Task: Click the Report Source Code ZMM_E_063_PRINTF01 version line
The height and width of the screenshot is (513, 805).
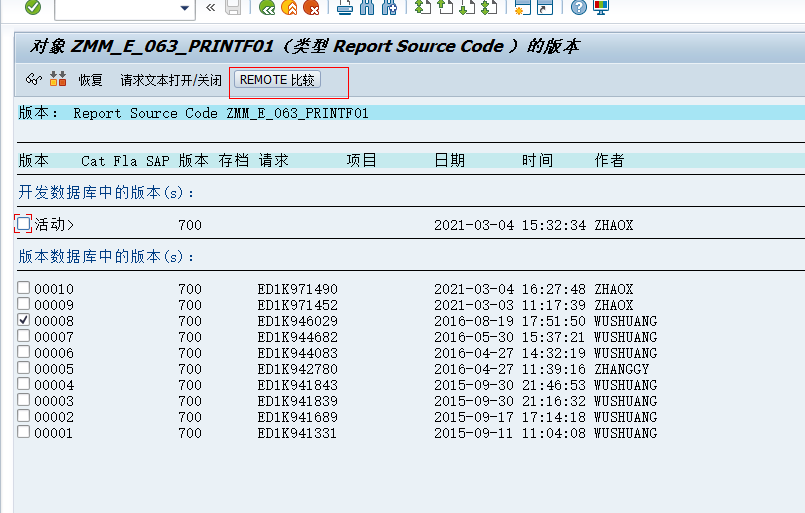Action: [221, 113]
